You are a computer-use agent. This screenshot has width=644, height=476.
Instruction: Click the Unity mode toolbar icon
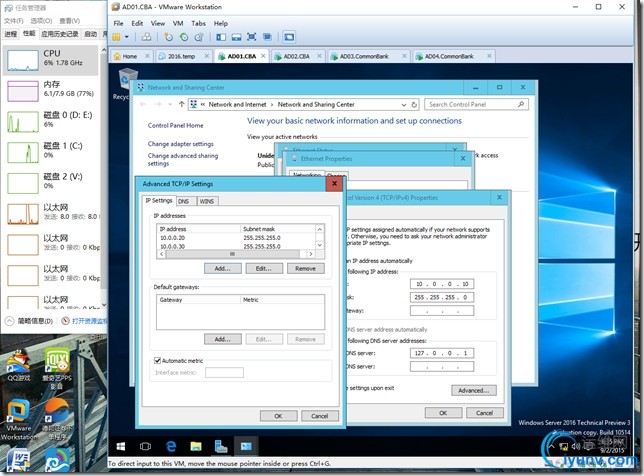tap(267, 37)
